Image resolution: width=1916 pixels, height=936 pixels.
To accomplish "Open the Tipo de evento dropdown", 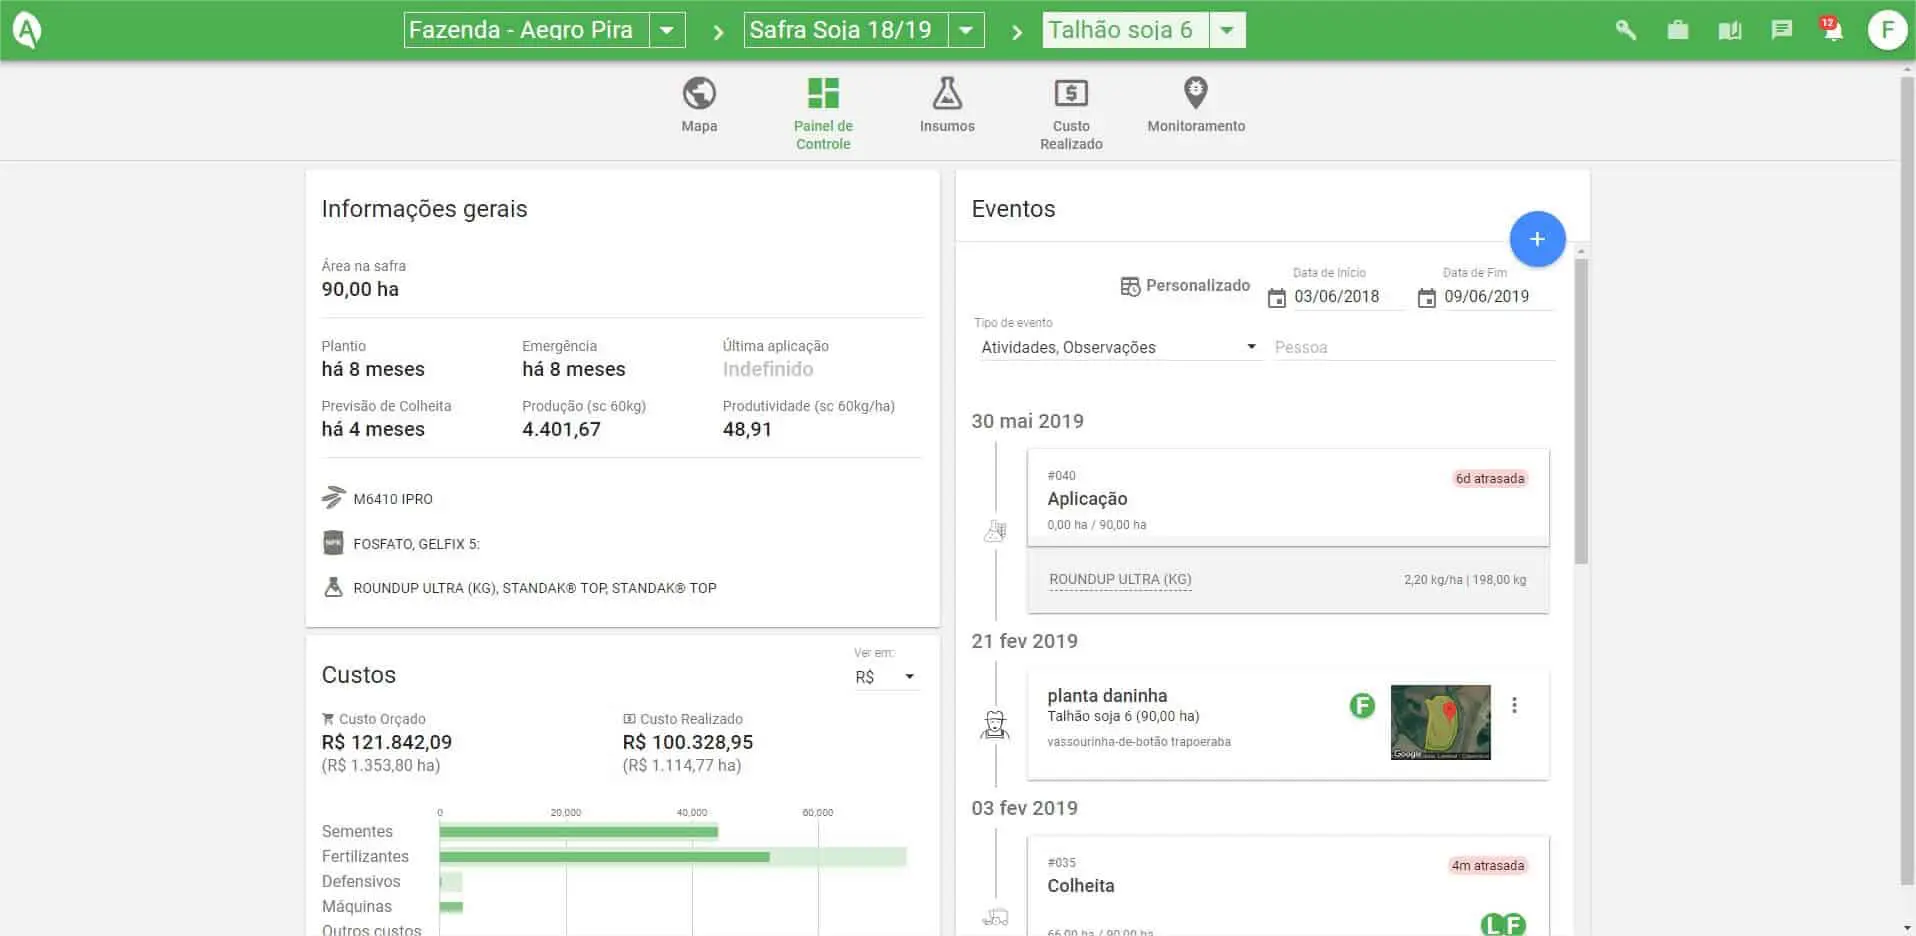I will (1250, 346).
